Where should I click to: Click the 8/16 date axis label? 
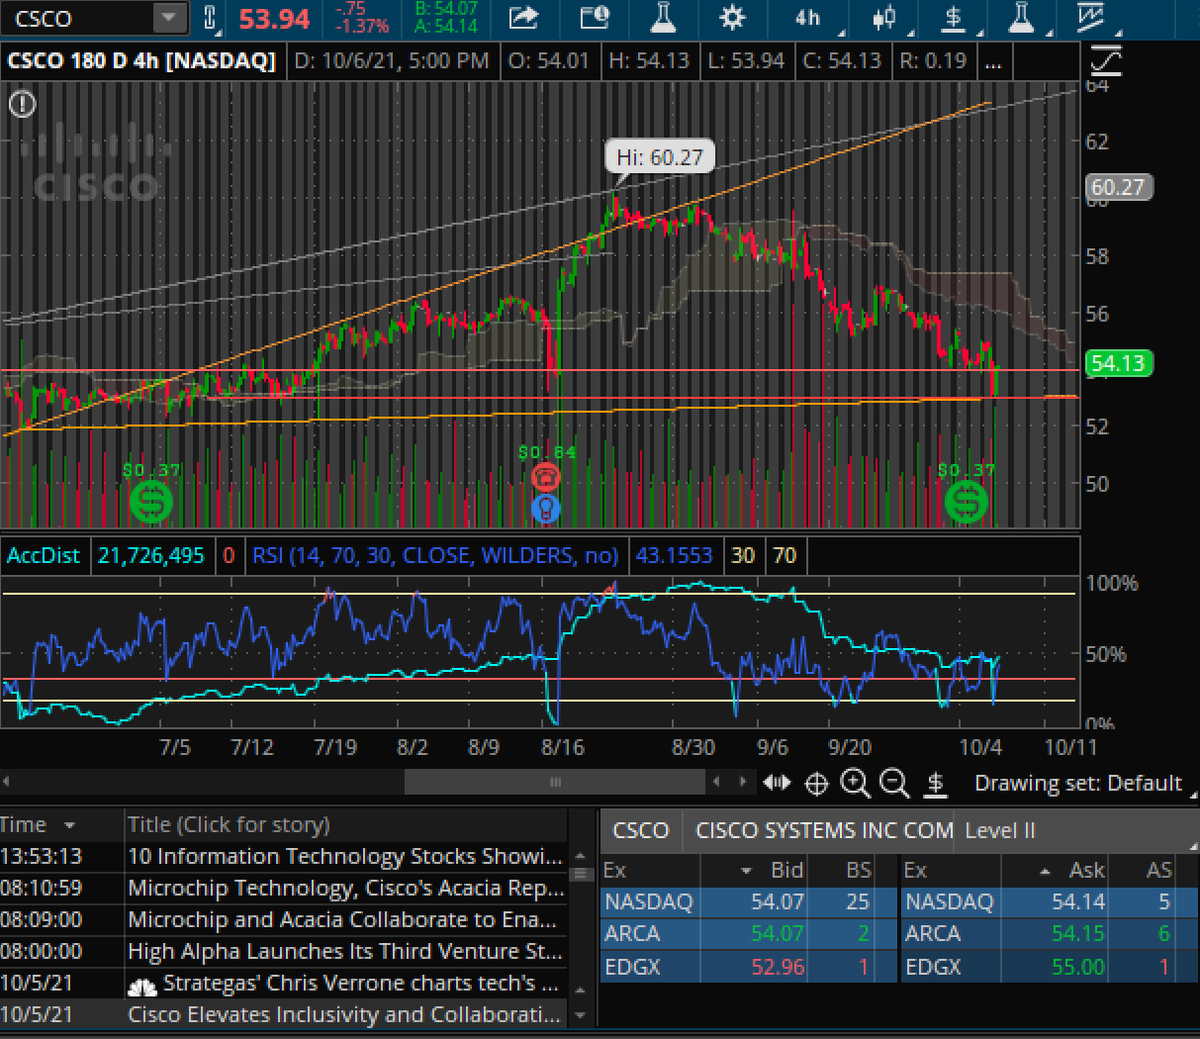tap(562, 747)
